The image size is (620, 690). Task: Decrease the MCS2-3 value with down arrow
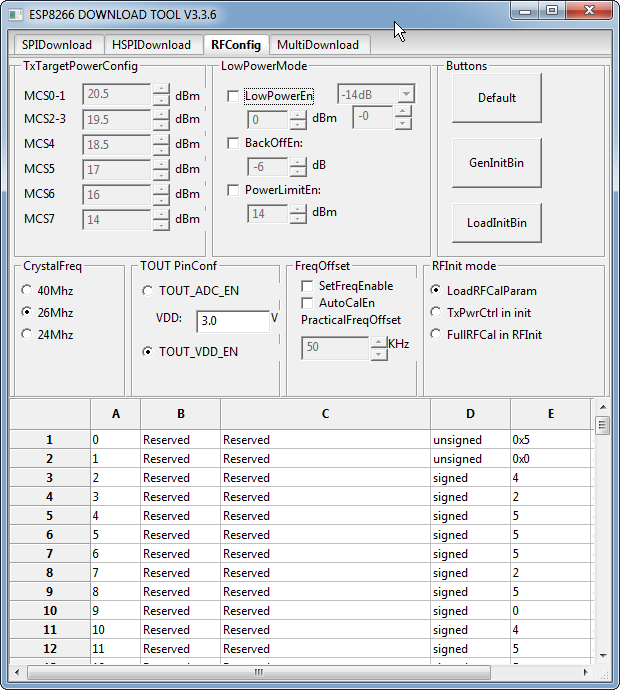[161, 125]
